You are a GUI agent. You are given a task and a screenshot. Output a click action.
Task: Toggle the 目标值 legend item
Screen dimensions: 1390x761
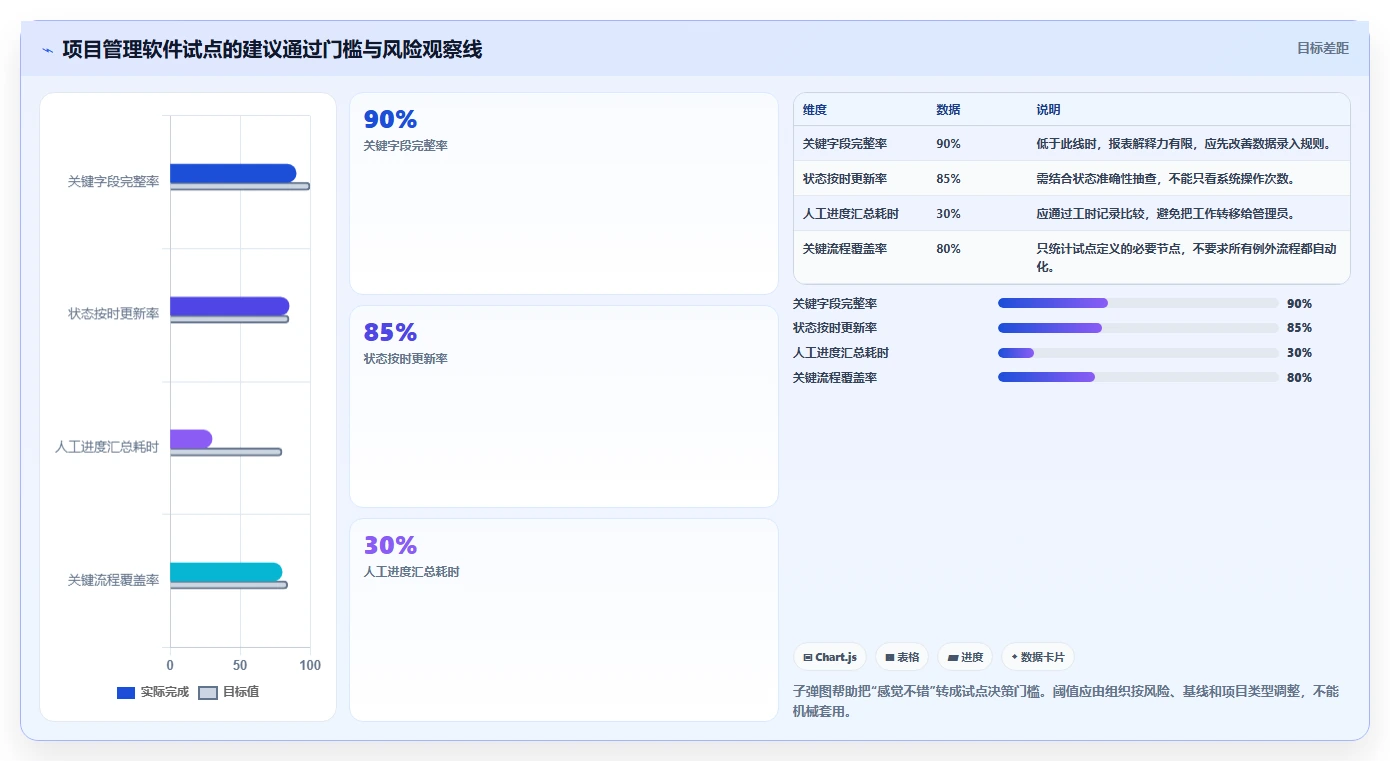click(229, 692)
